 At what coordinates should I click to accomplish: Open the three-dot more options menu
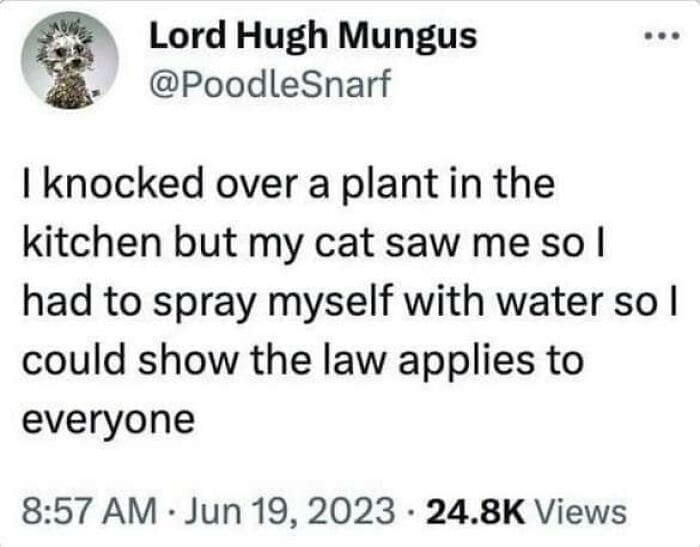(x=662, y=35)
